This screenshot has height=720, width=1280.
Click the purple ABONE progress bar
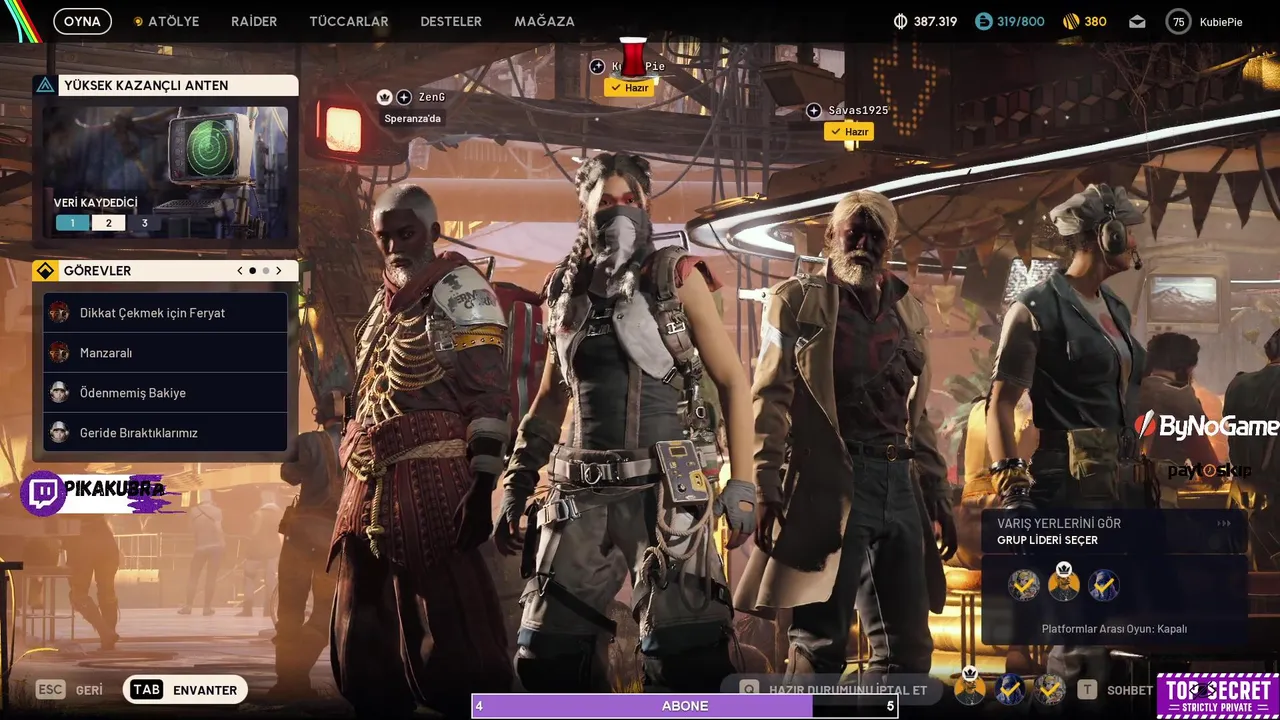coord(685,706)
